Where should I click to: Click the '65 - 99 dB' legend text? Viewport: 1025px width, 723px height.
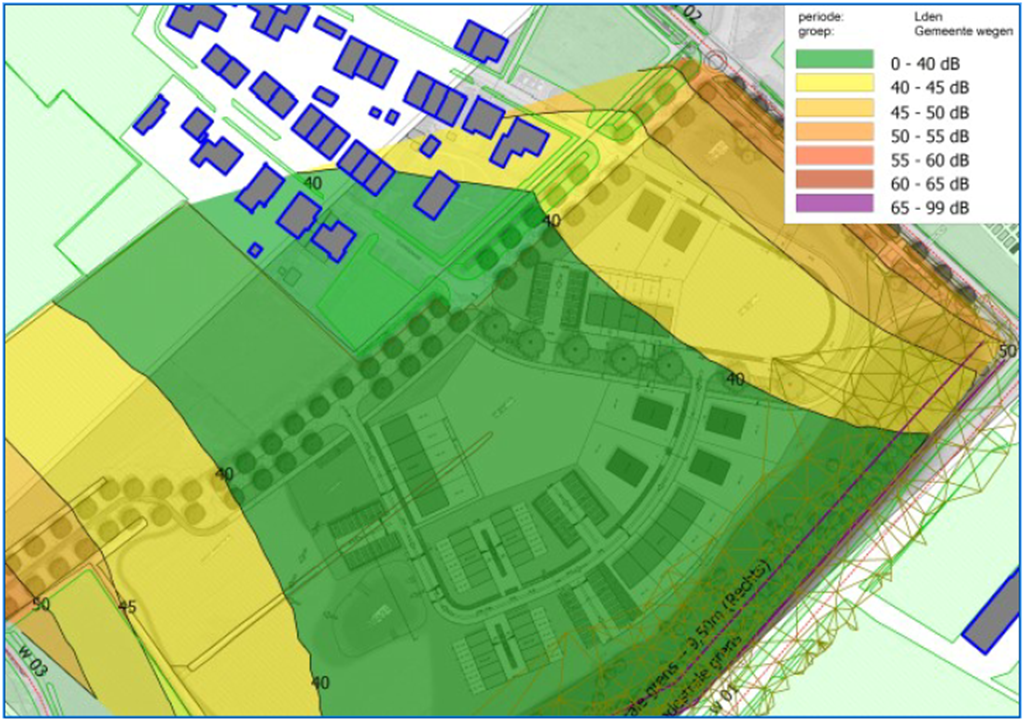click(929, 207)
